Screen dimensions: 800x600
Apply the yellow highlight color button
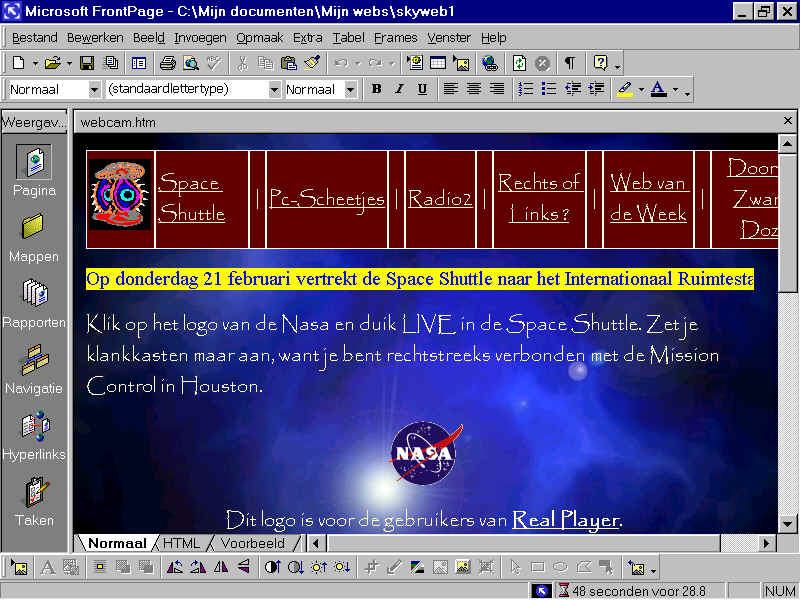(625, 89)
